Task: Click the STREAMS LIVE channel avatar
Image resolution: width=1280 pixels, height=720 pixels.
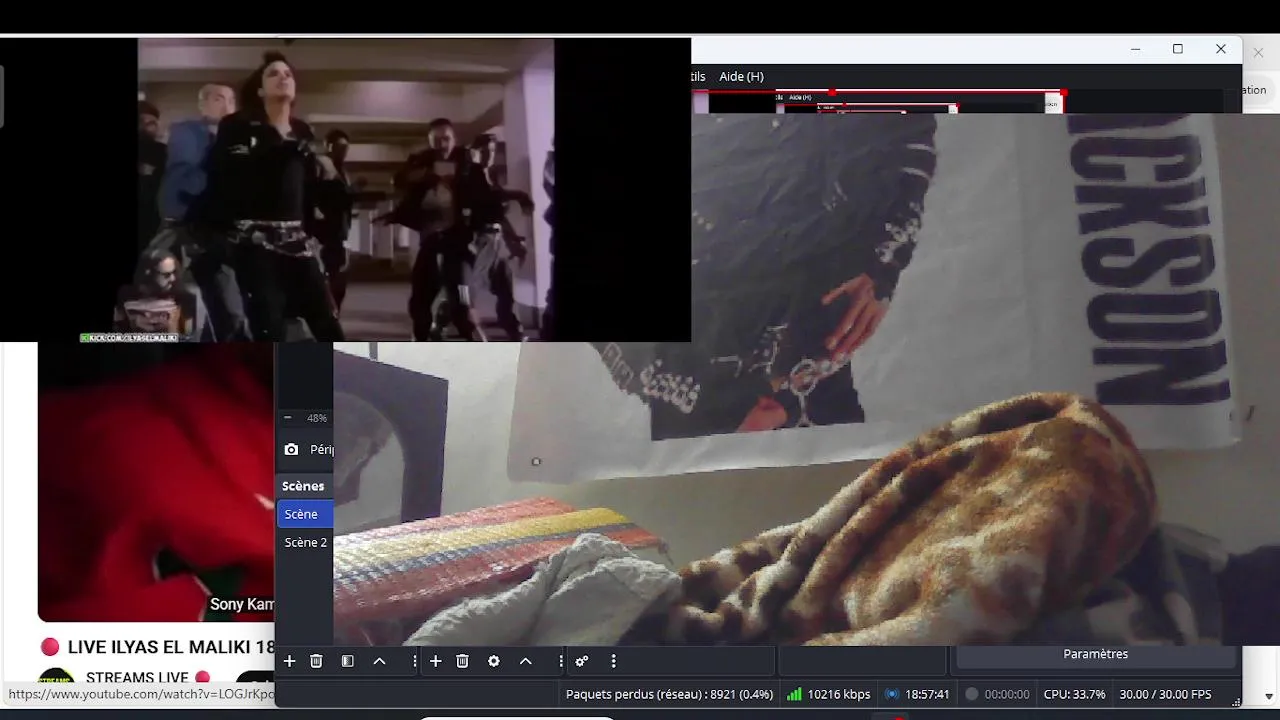Action: click(x=56, y=677)
